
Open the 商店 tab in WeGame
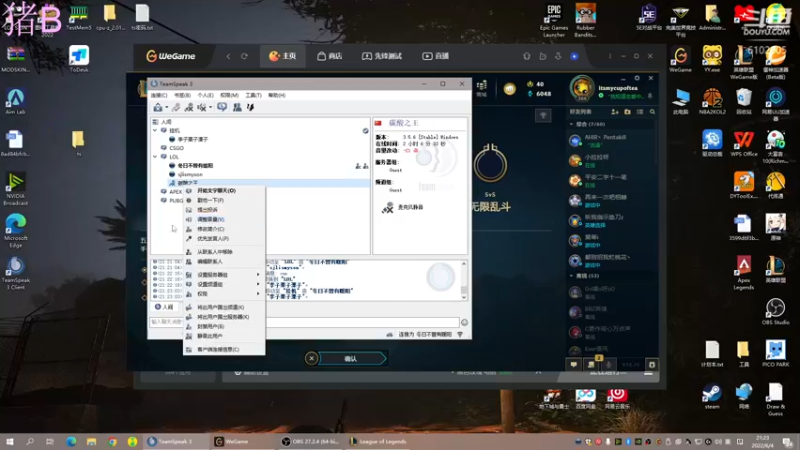(x=330, y=56)
